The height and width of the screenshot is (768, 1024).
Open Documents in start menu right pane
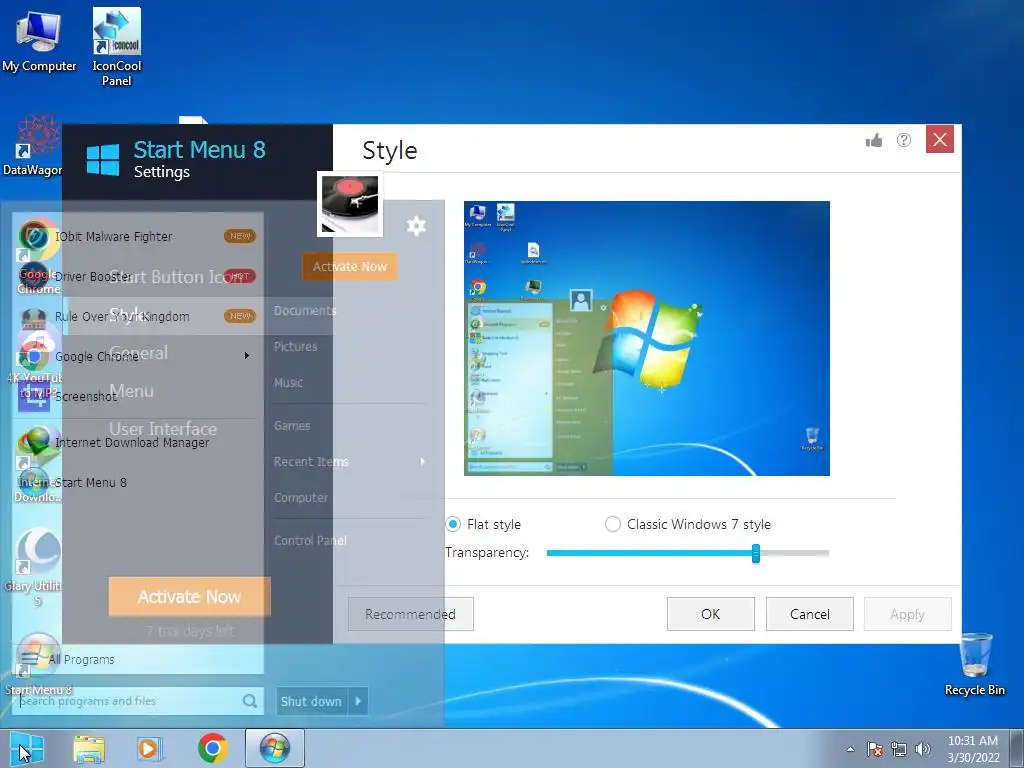(x=305, y=311)
